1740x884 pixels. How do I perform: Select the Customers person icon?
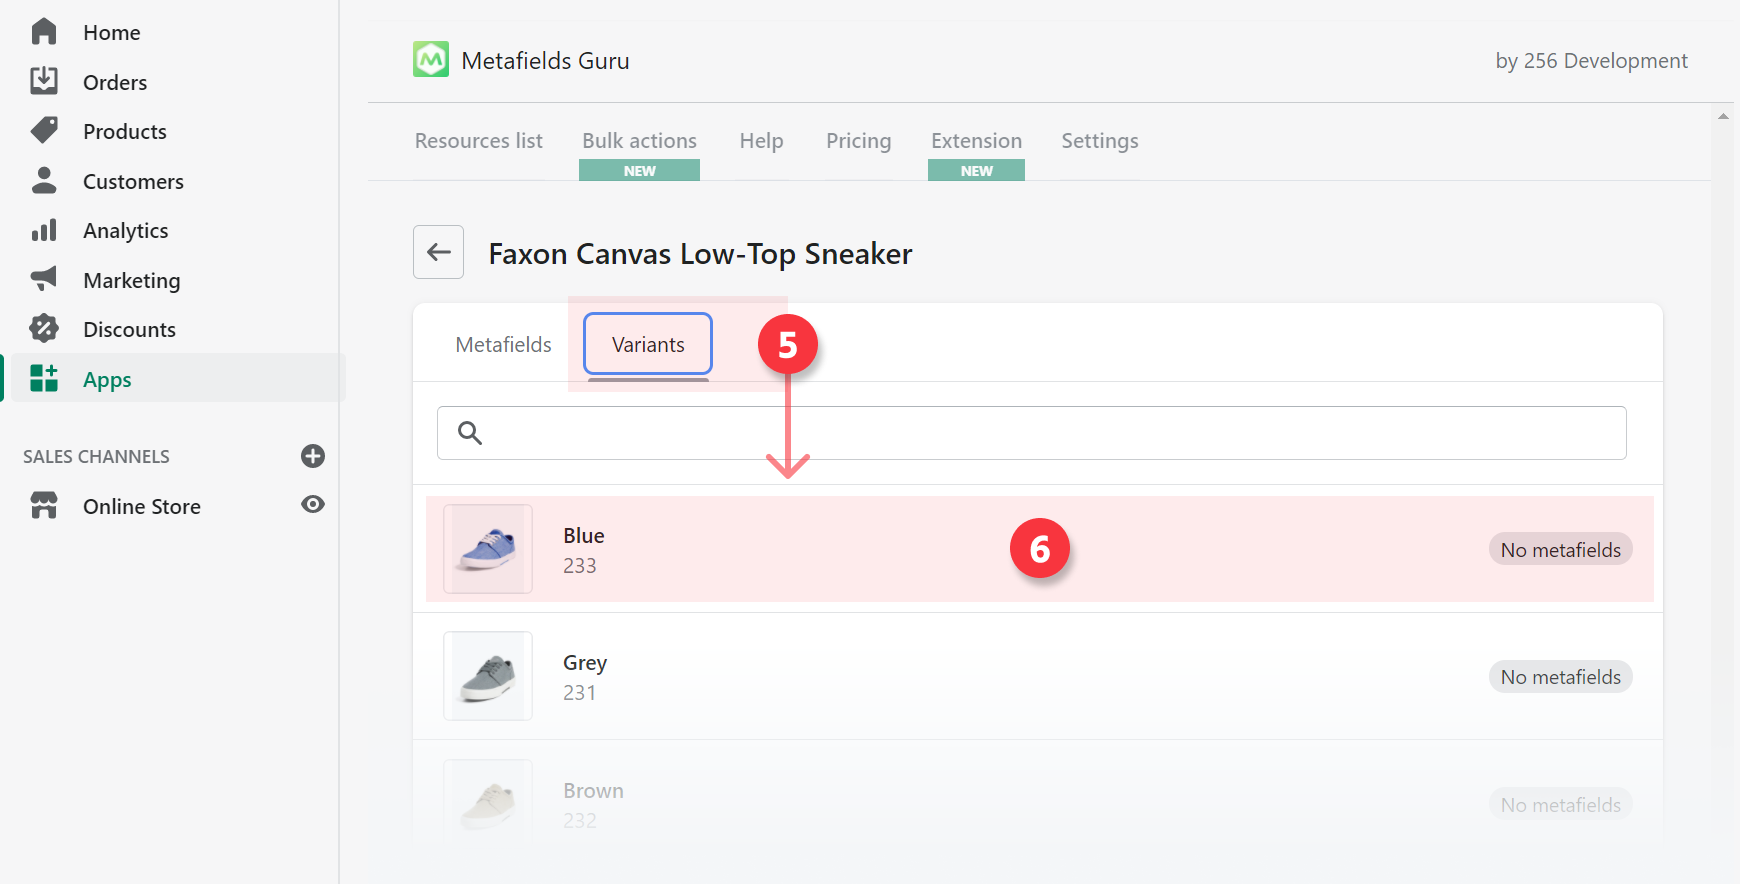click(x=44, y=181)
